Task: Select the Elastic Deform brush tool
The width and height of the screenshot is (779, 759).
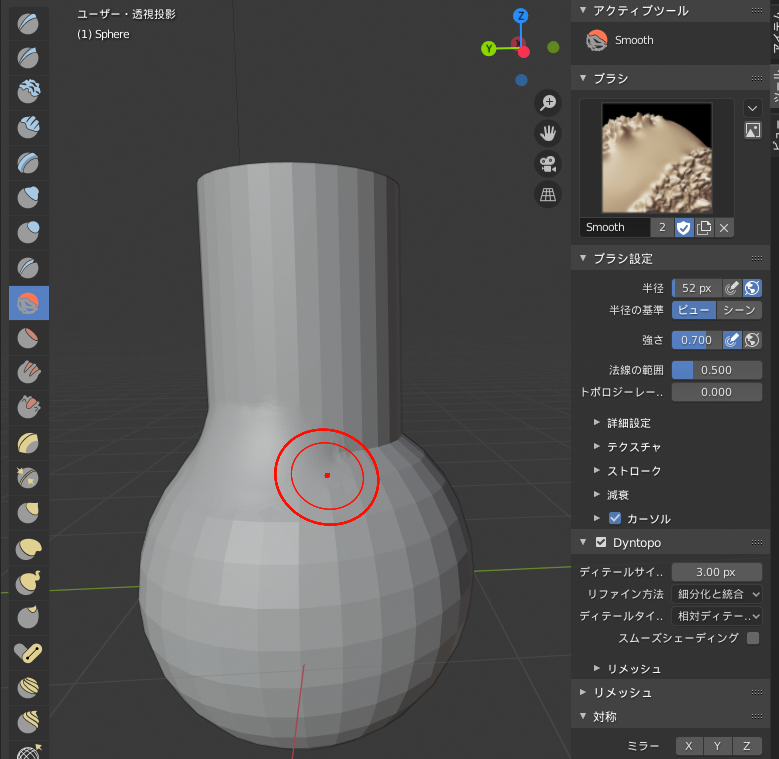Action: coord(28,548)
